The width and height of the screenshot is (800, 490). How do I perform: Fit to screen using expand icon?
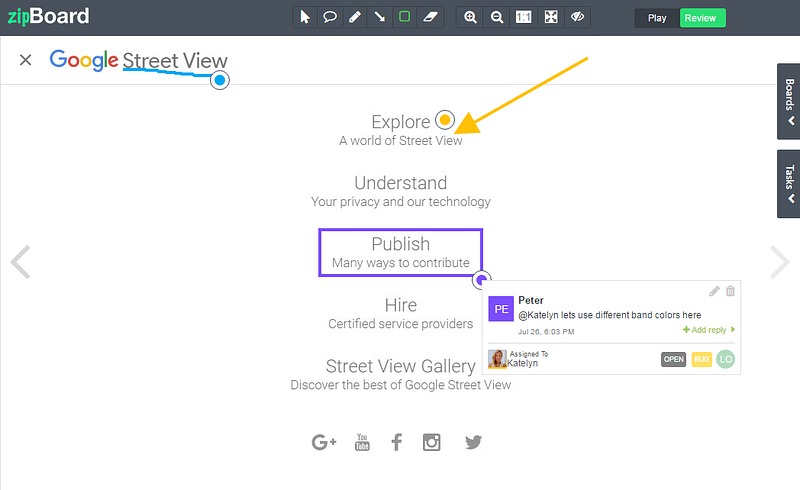point(551,17)
